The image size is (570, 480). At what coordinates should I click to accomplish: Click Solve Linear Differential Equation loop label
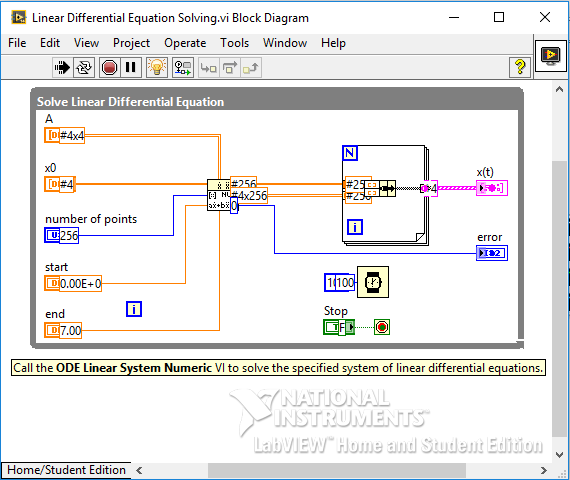point(130,102)
